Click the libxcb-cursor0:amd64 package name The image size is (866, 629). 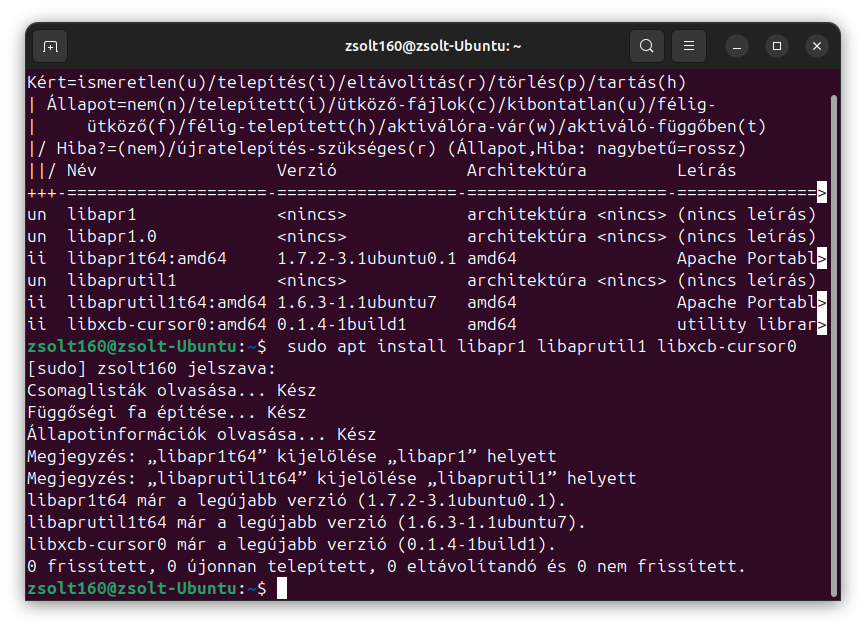tap(167, 324)
